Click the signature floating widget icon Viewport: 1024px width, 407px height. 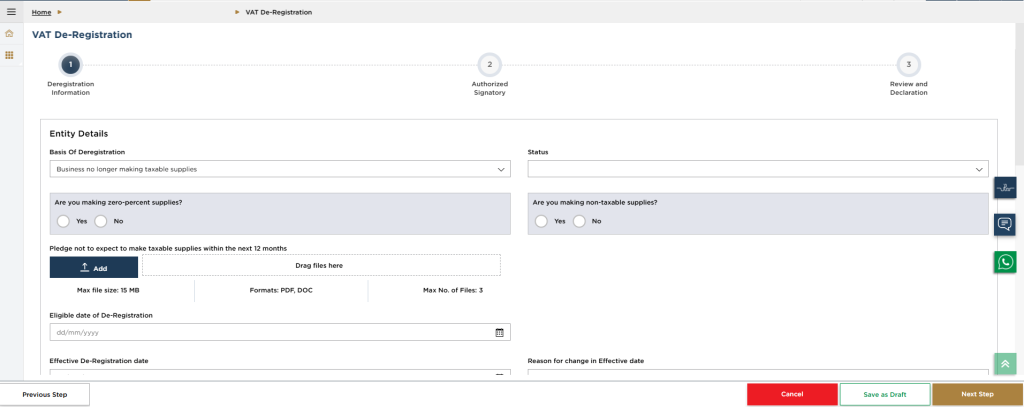coord(1004,187)
